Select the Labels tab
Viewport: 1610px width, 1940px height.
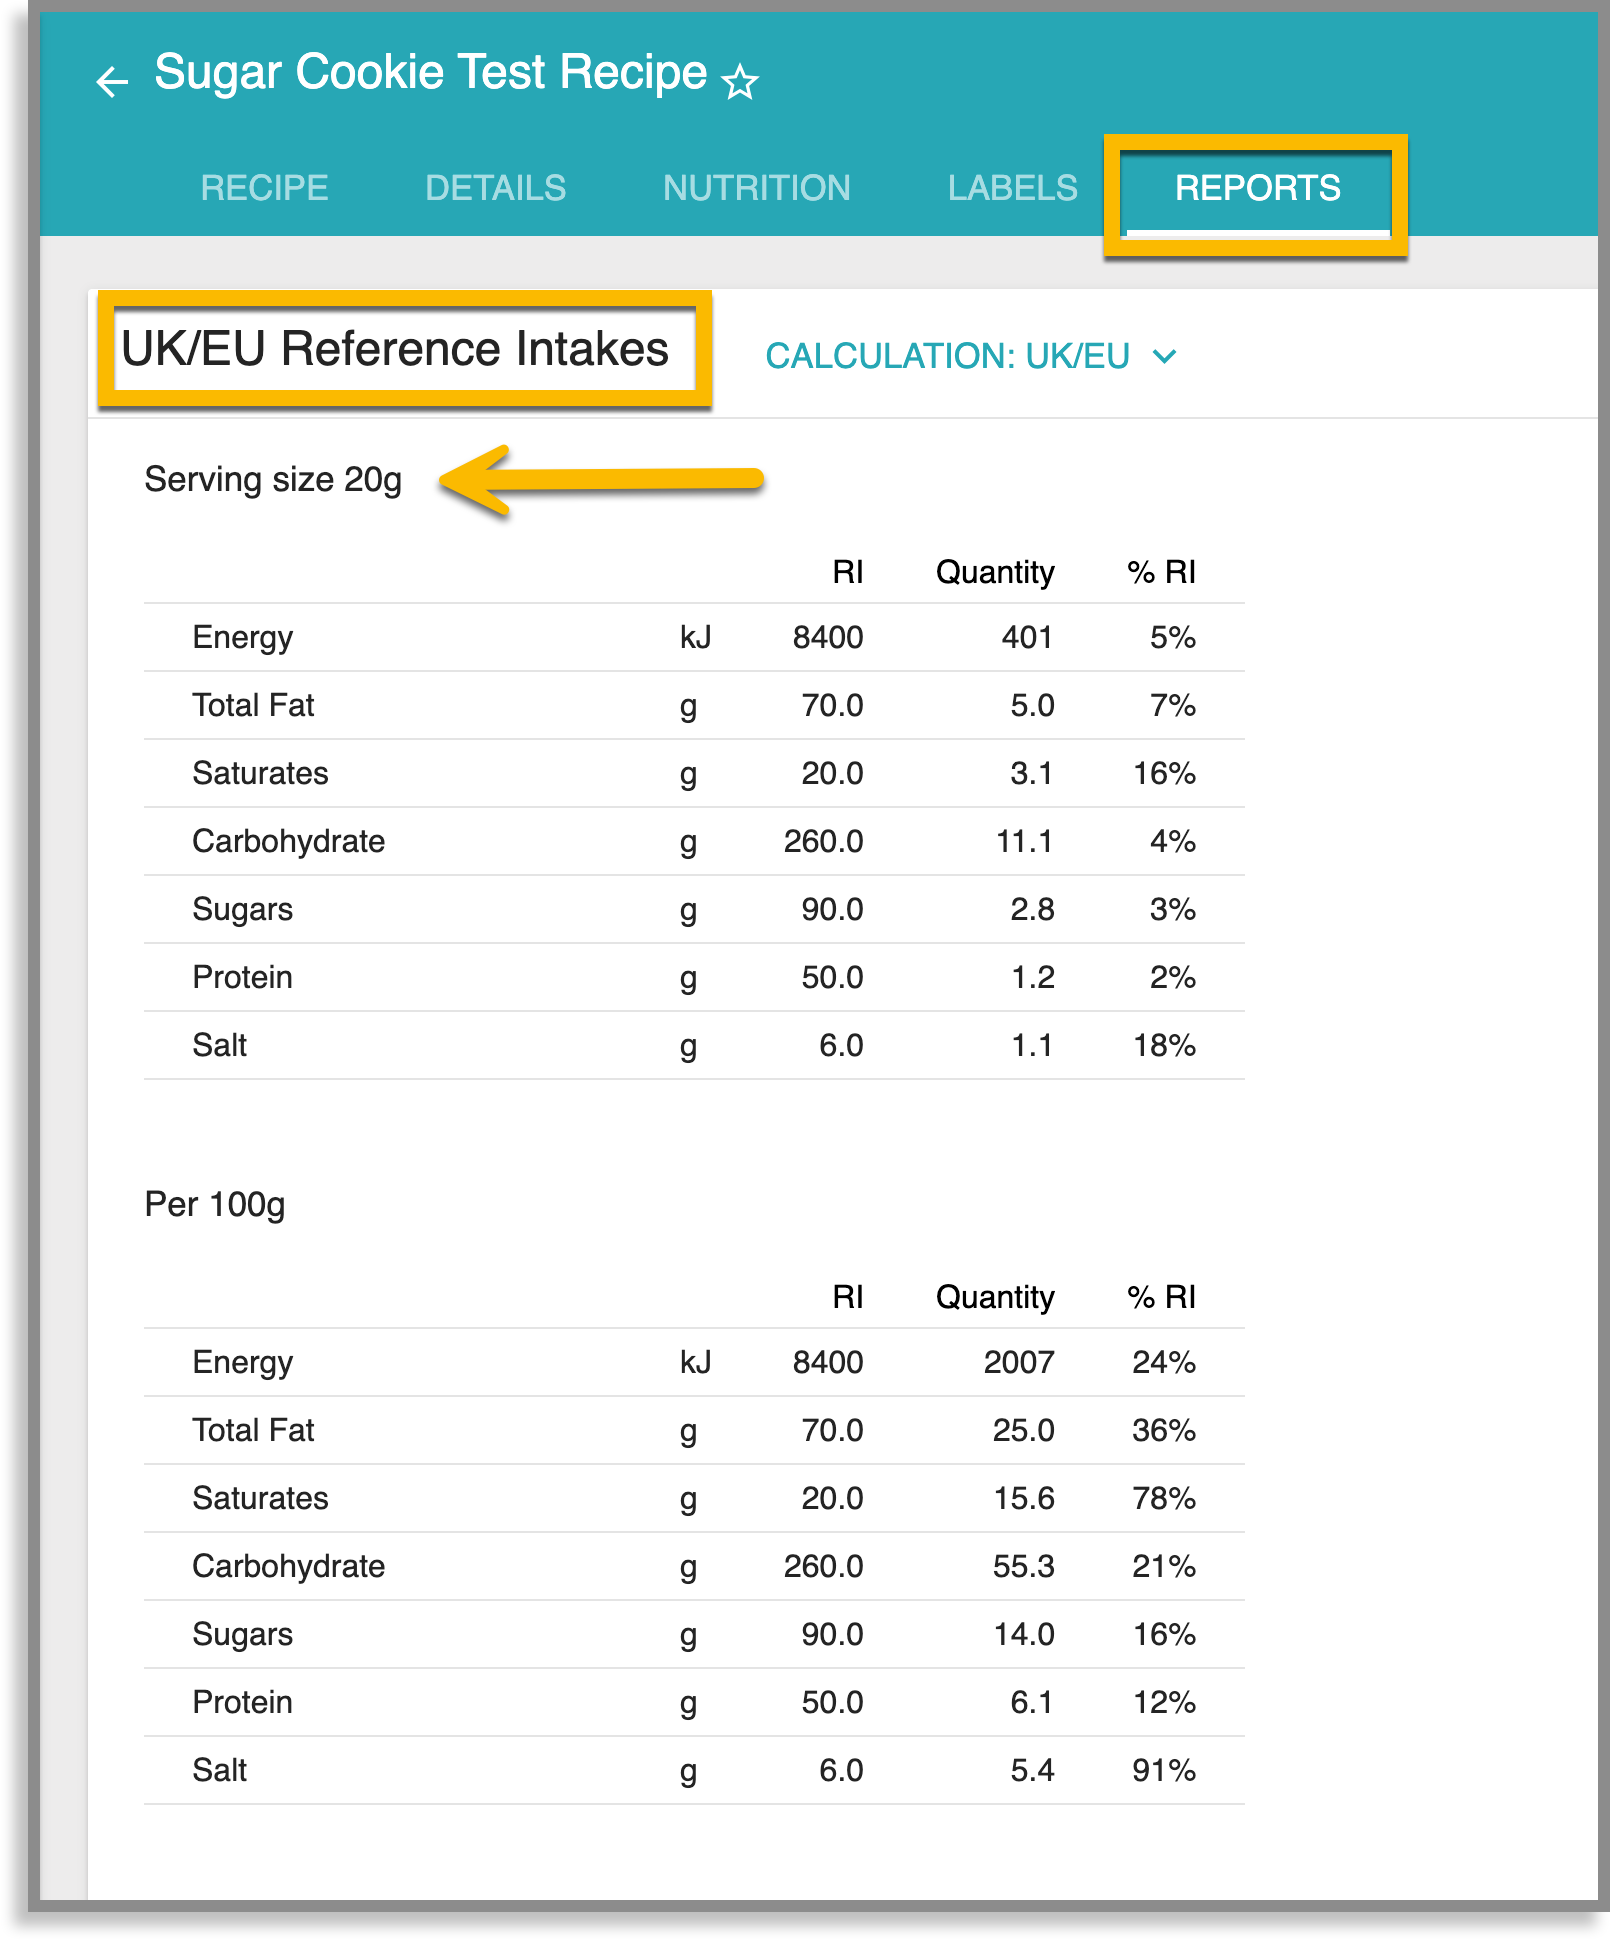(x=1012, y=188)
